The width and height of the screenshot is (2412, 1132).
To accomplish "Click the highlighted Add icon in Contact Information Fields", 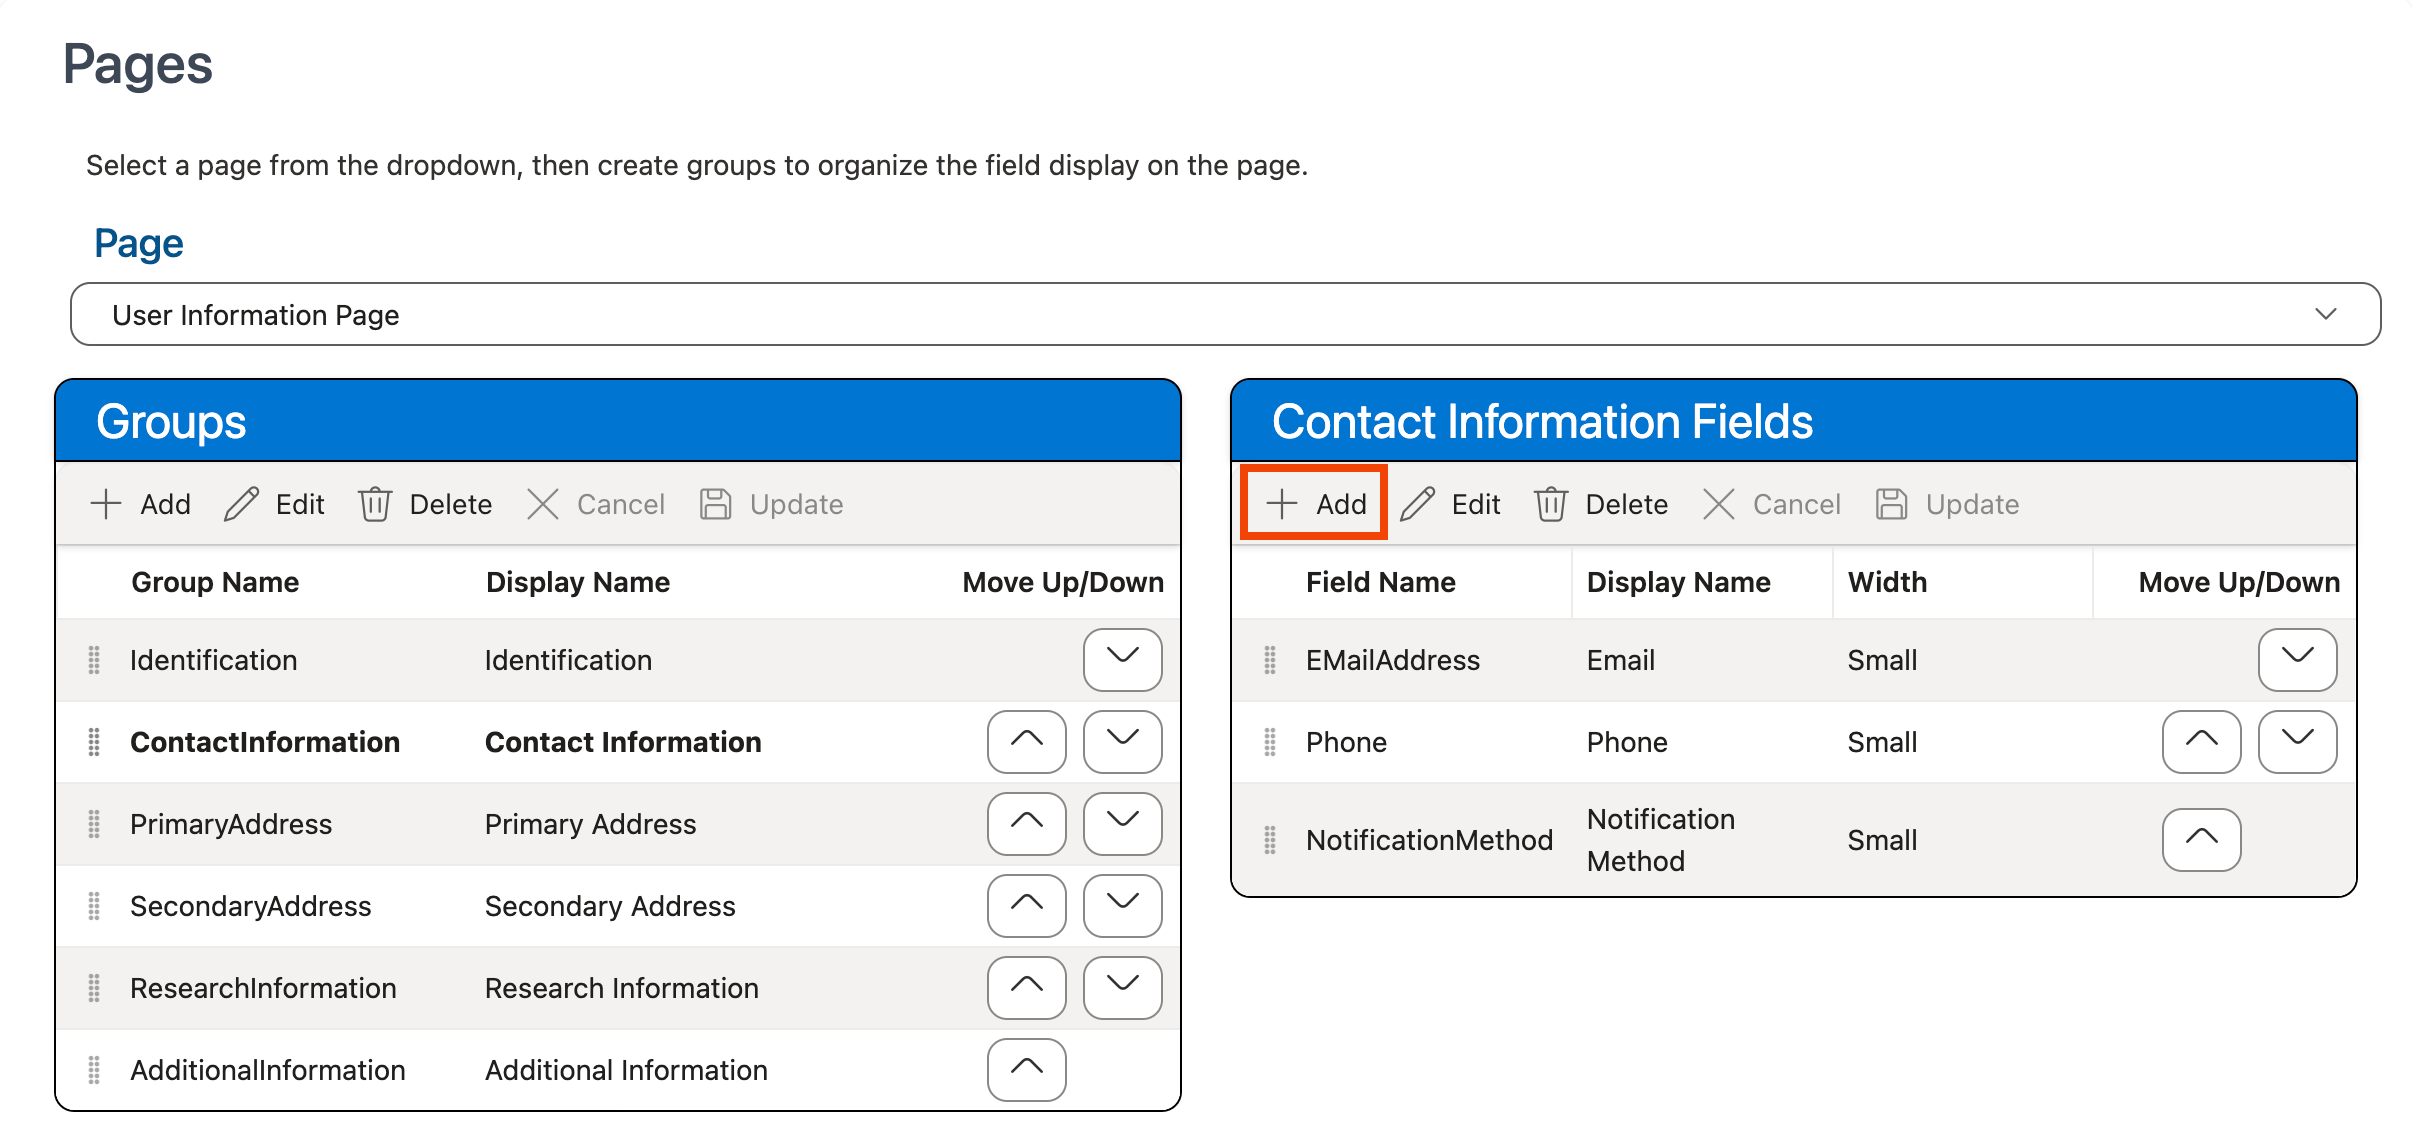I will [1312, 503].
